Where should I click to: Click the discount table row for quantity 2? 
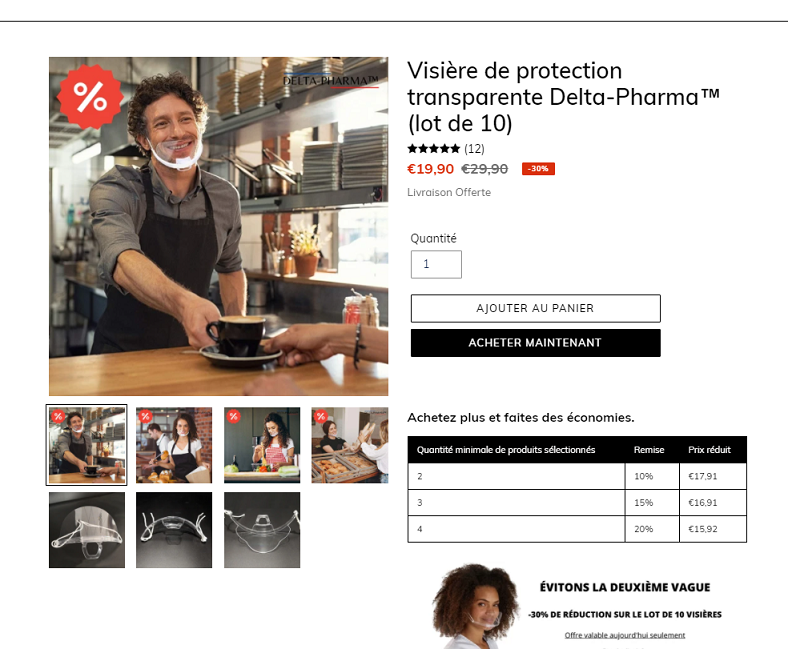point(577,476)
